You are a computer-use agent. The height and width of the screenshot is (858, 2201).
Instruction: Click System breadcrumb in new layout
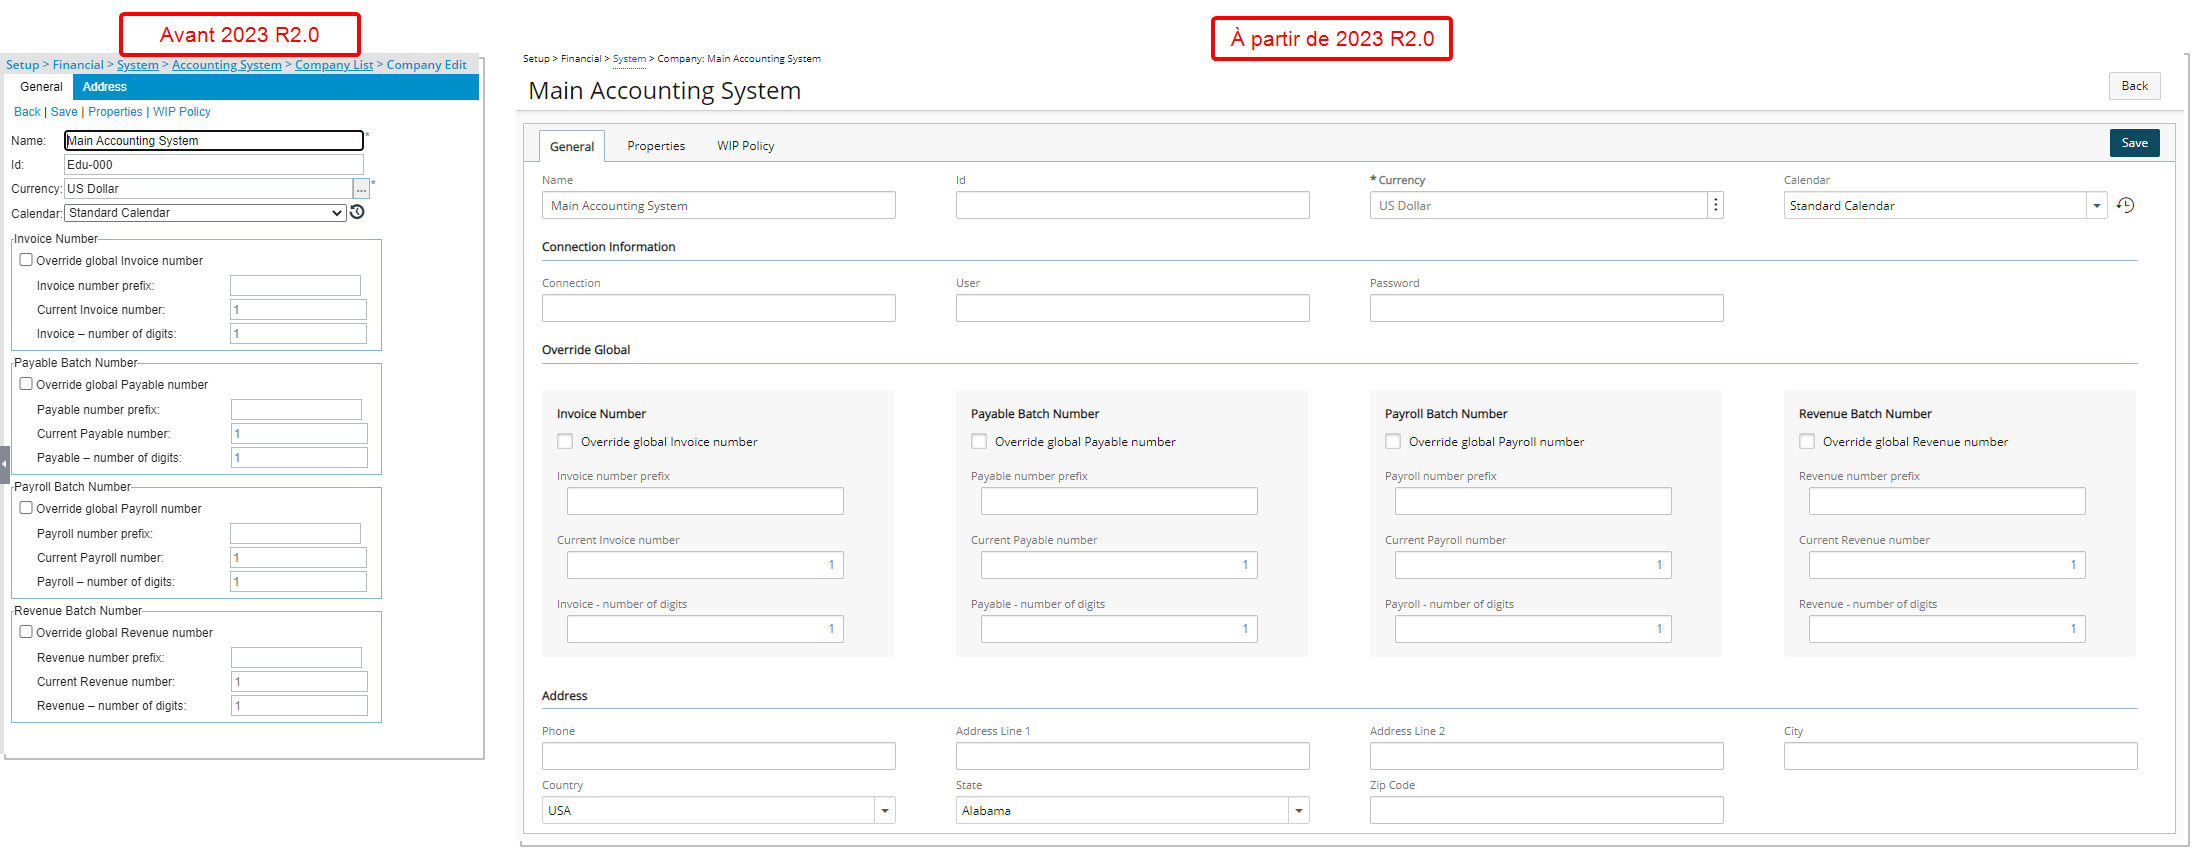[629, 59]
